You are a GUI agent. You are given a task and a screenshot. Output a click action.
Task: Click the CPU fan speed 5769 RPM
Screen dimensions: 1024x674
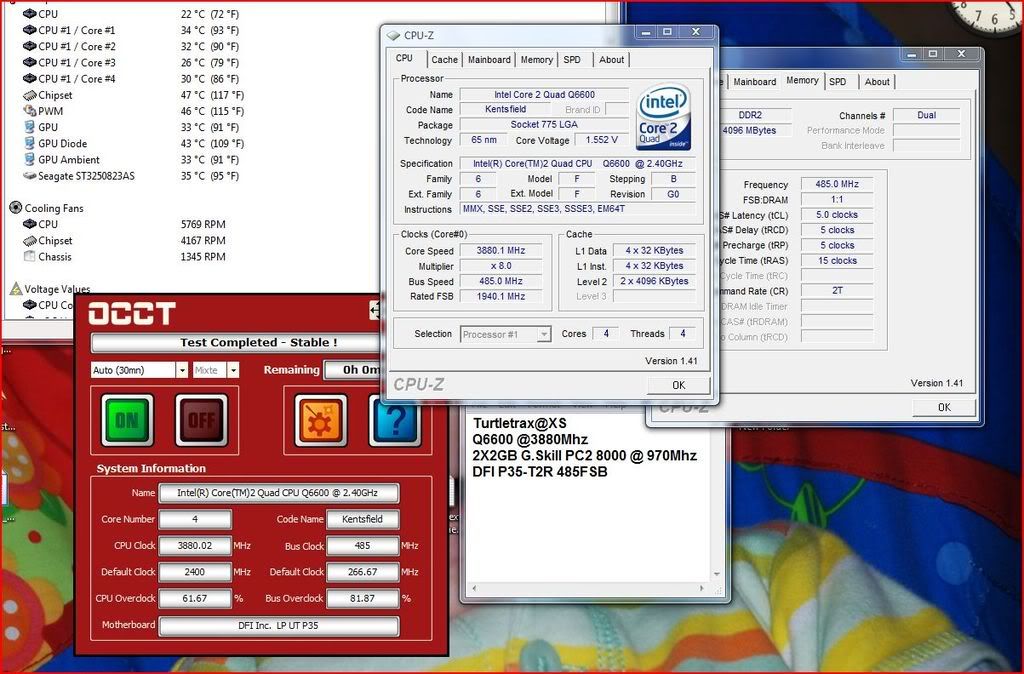[203, 224]
